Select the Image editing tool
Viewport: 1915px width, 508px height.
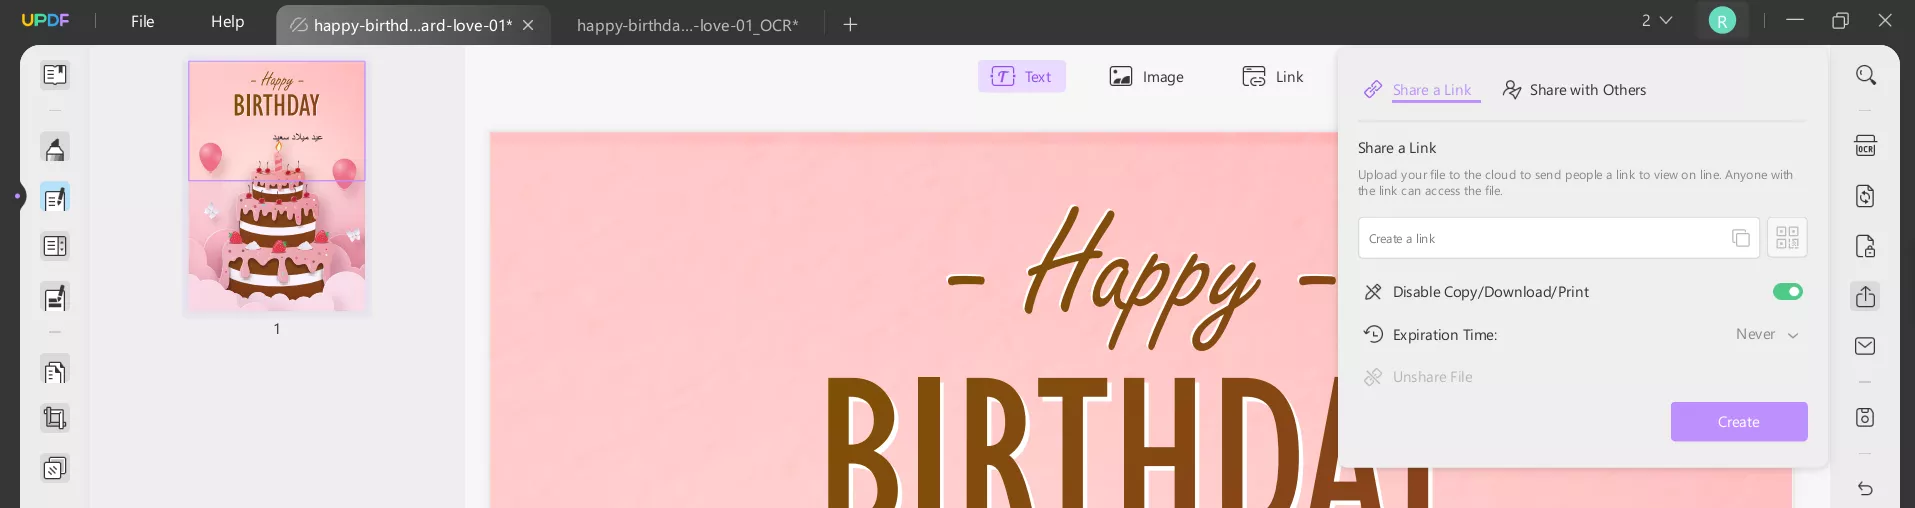pos(1147,76)
